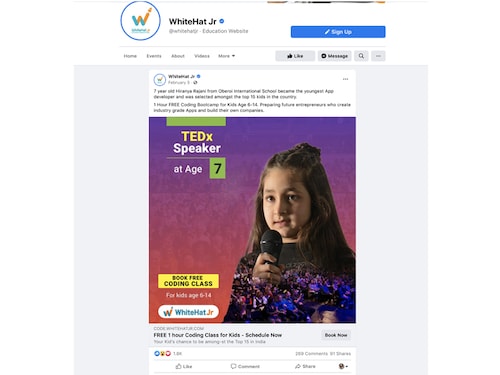Share the post using Share button
The height and width of the screenshot is (375, 500).
(305, 366)
